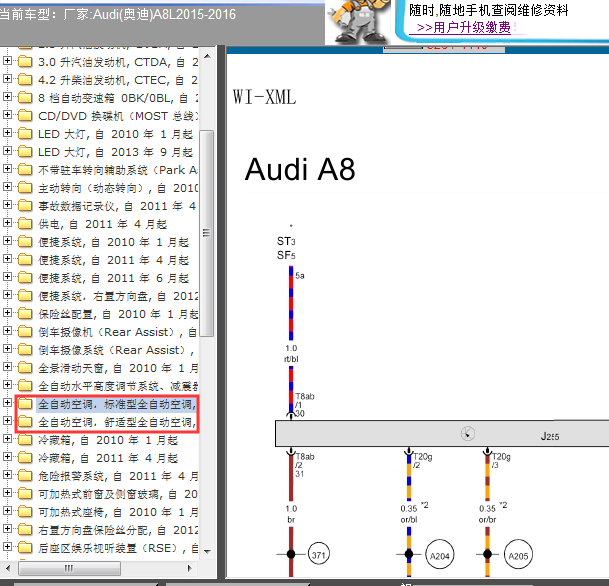Select 全自动空调，舒适型全自动空调 tree item
The height and width of the screenshot is (586, 609).
pos(117,422)
